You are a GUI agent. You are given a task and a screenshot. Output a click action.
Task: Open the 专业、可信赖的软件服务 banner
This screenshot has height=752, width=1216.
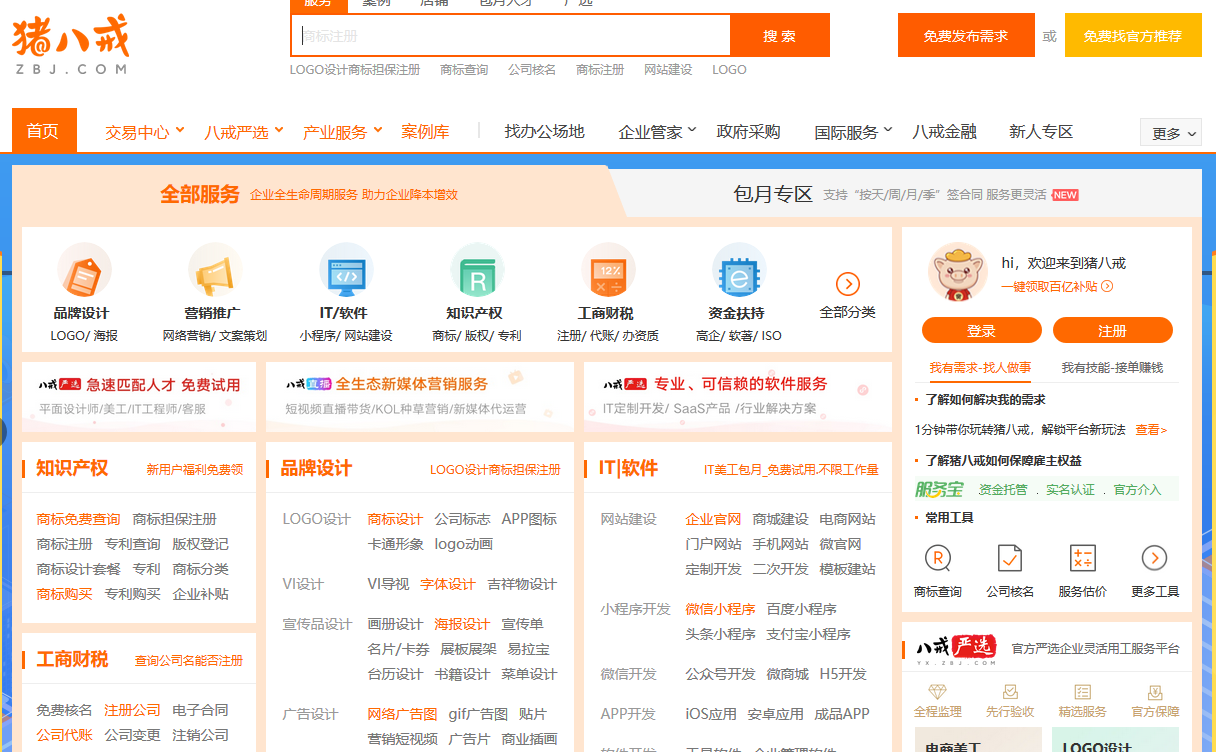pyautogui.click(x=738, y=396)
